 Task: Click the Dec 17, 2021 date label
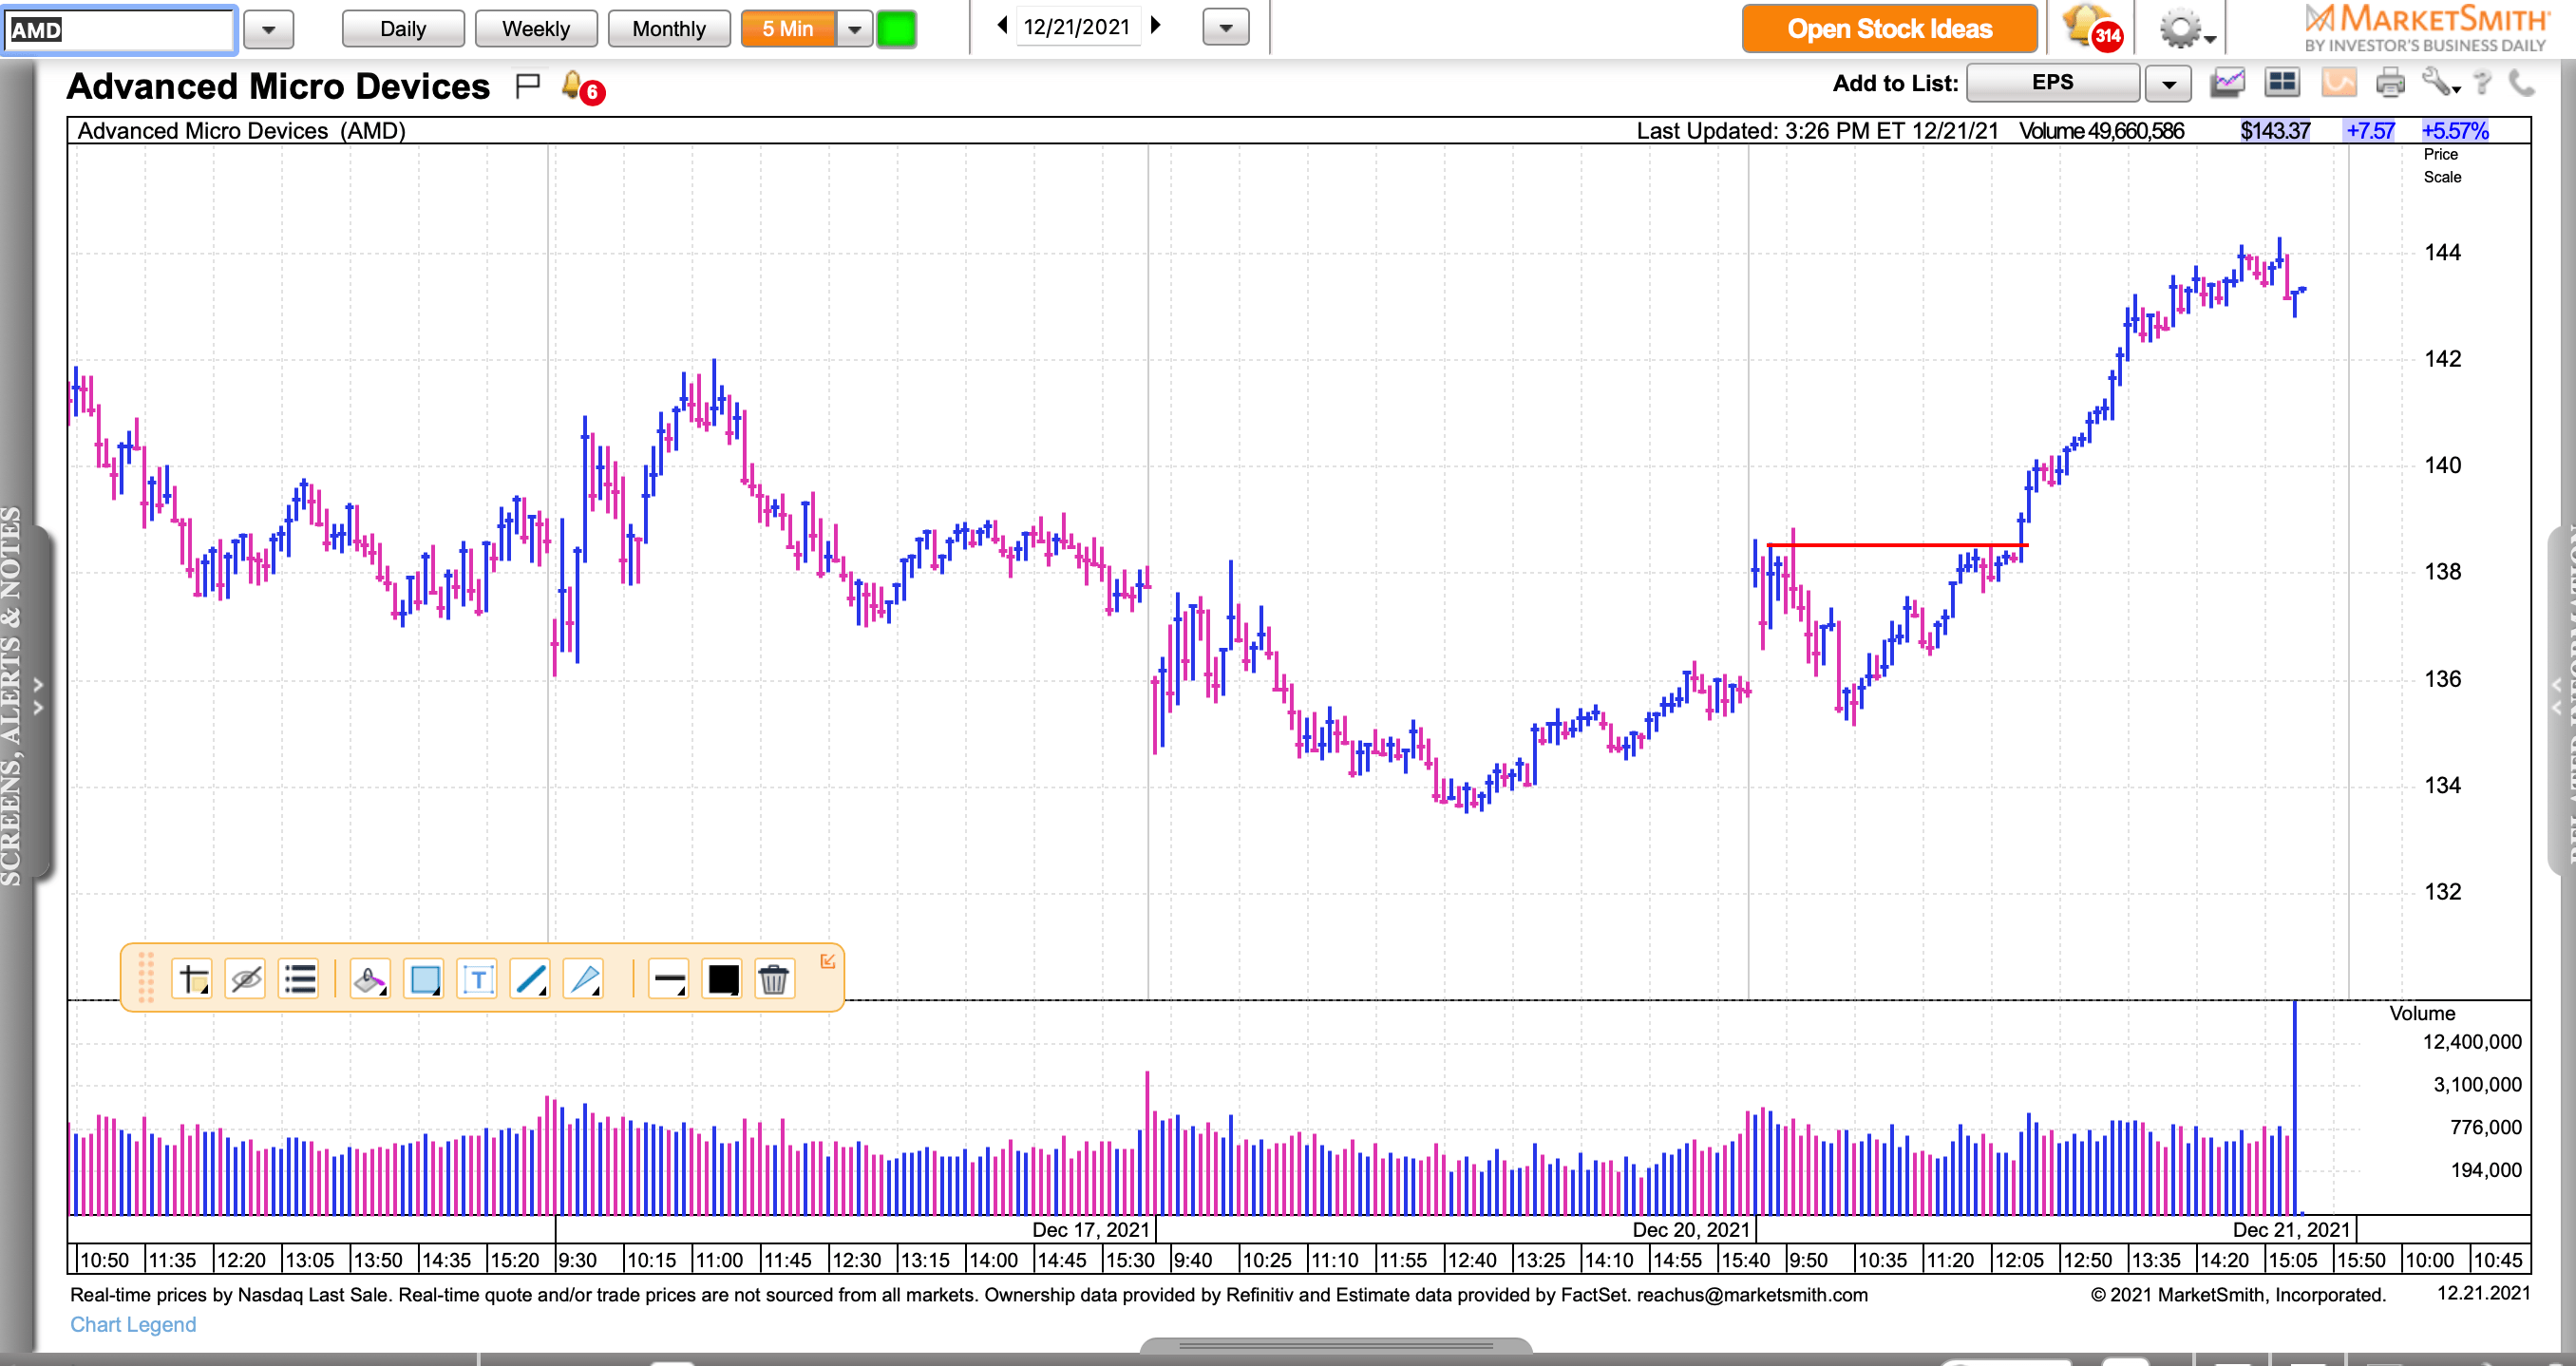coord(1090,1229)
